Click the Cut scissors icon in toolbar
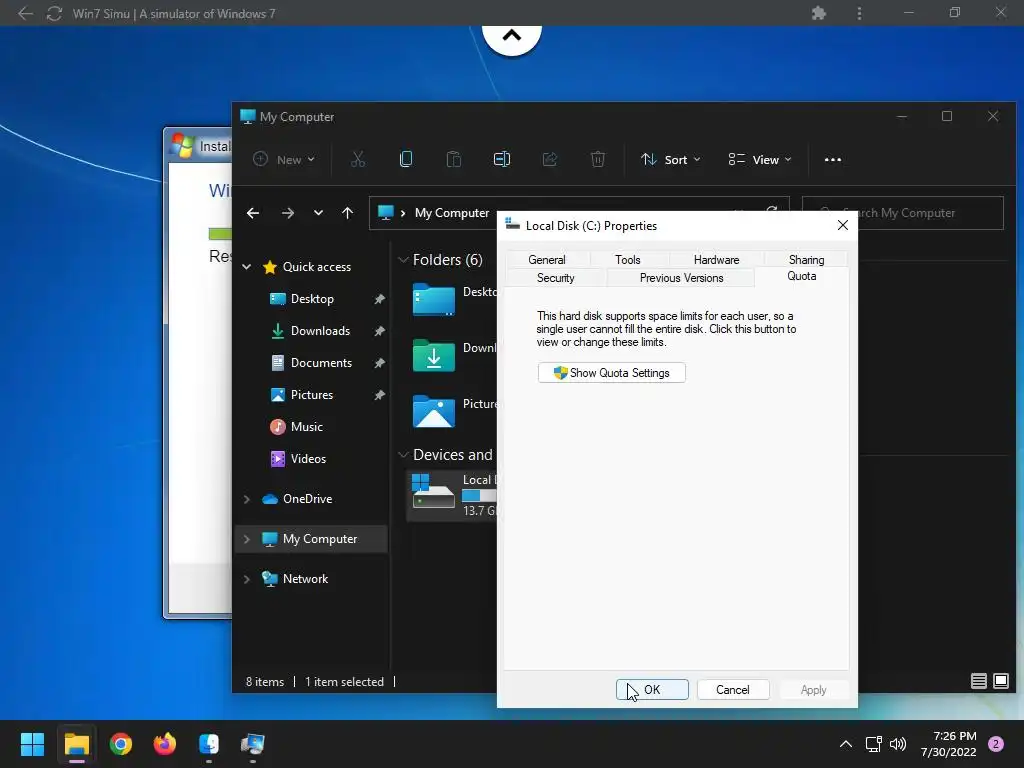The width and height of the screenshot is (1024, 768). [358, 159]
